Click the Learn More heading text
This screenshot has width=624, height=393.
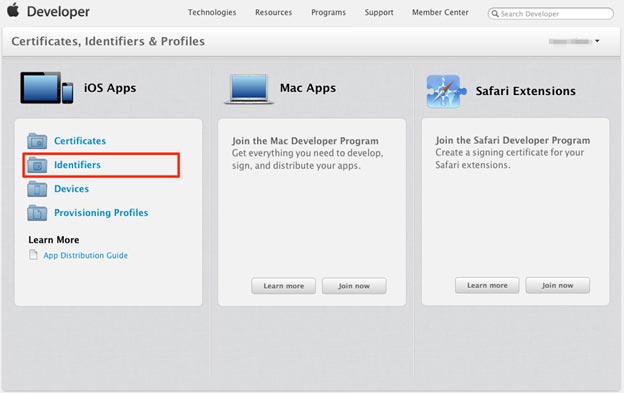[54, 240]
